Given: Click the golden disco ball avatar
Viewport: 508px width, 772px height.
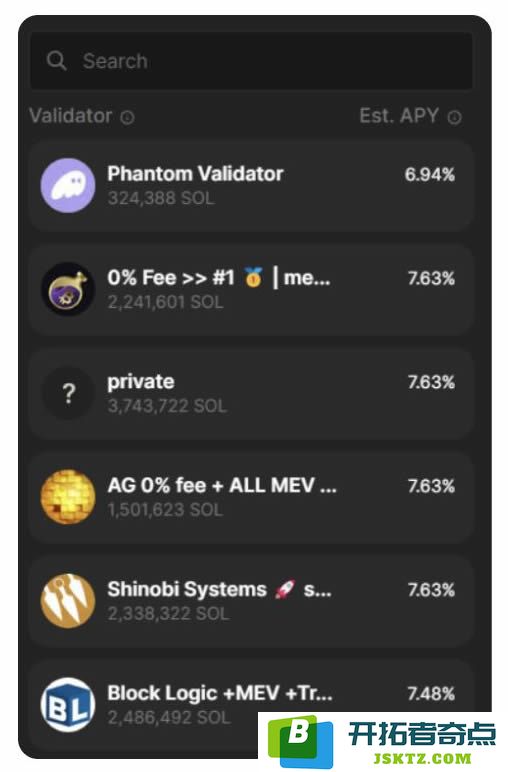Looking at the screenshot, I should coord(67,497).
